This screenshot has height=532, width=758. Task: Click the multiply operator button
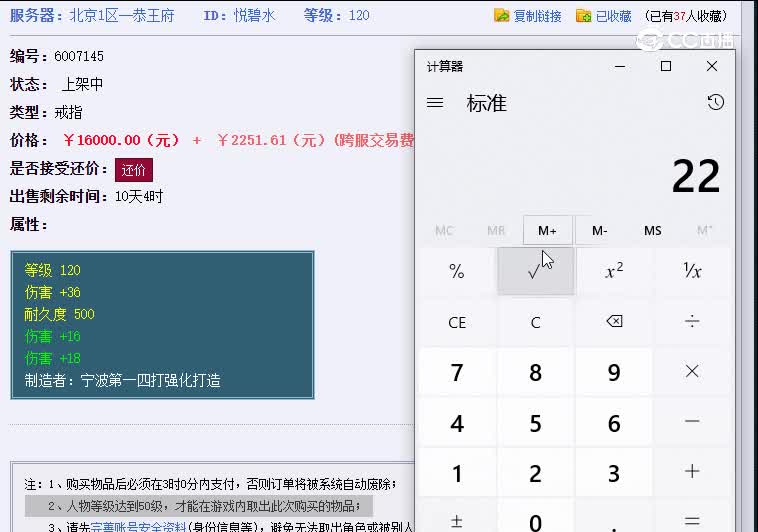point(692,372)
